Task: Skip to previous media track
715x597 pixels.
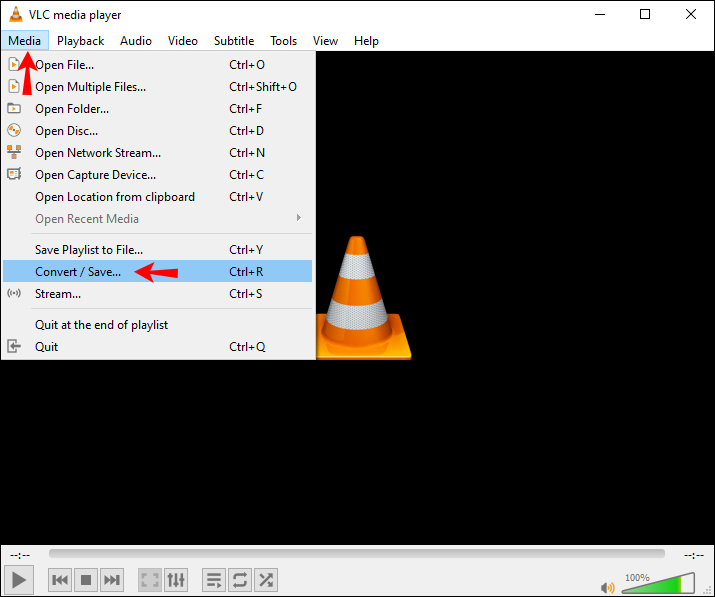Action: (x=60, y=580)
